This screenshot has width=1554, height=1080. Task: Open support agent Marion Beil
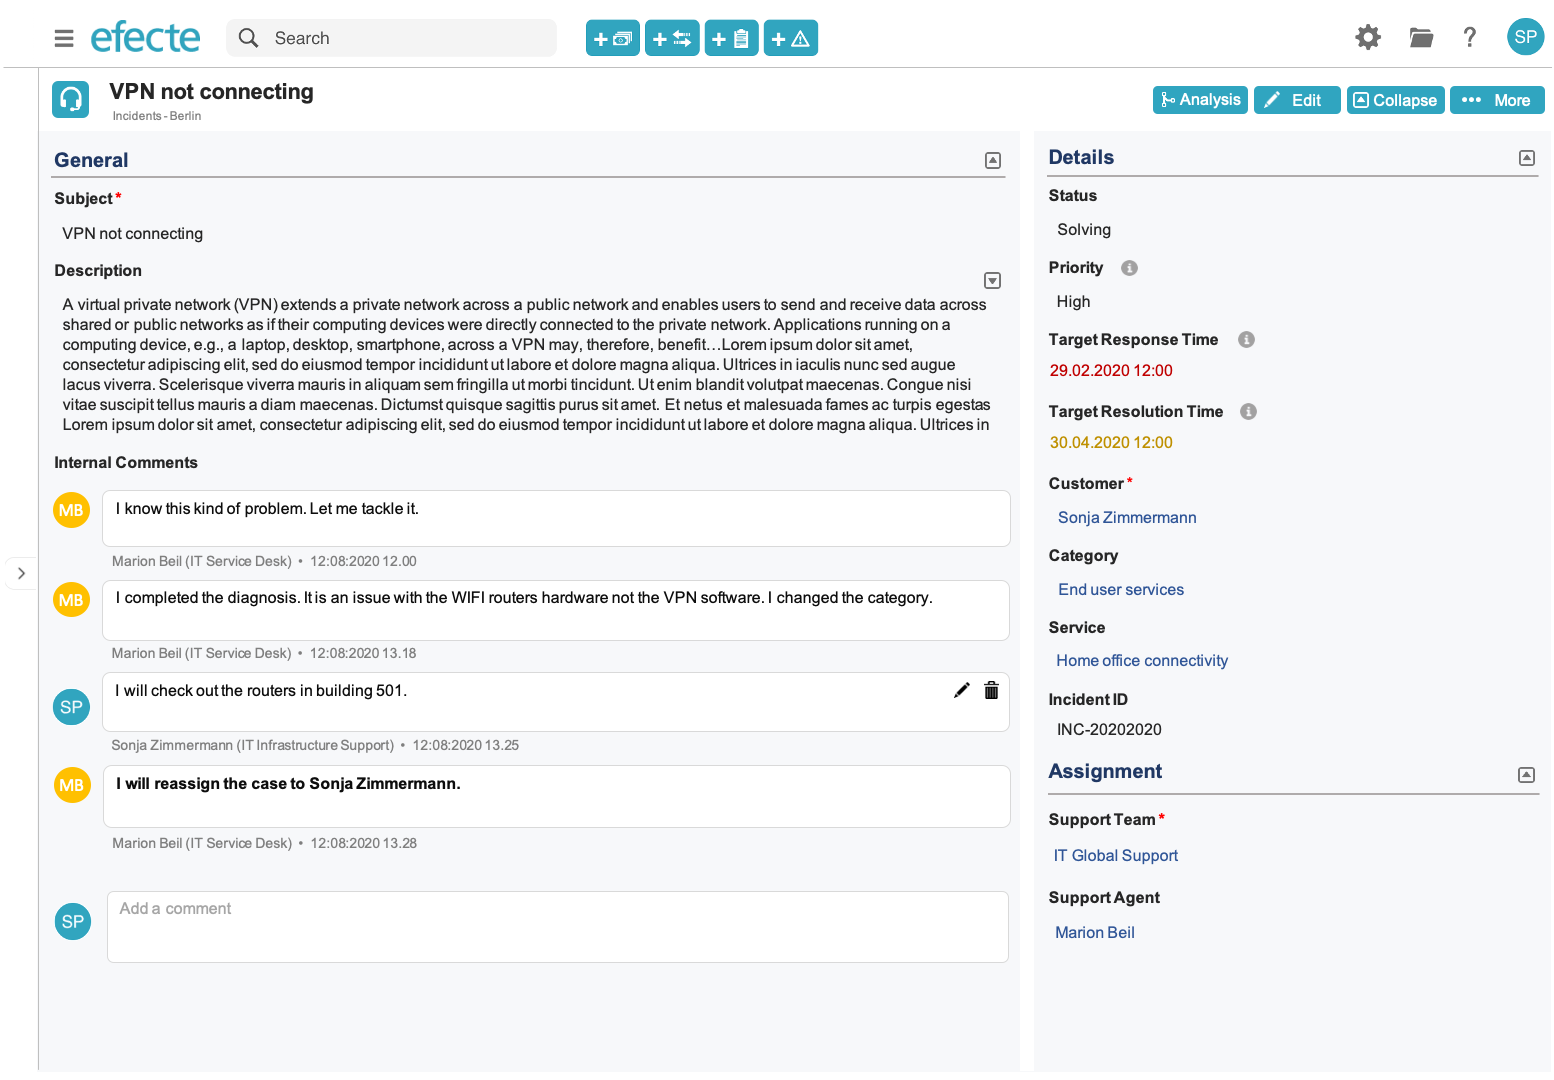click(1095, 933)
